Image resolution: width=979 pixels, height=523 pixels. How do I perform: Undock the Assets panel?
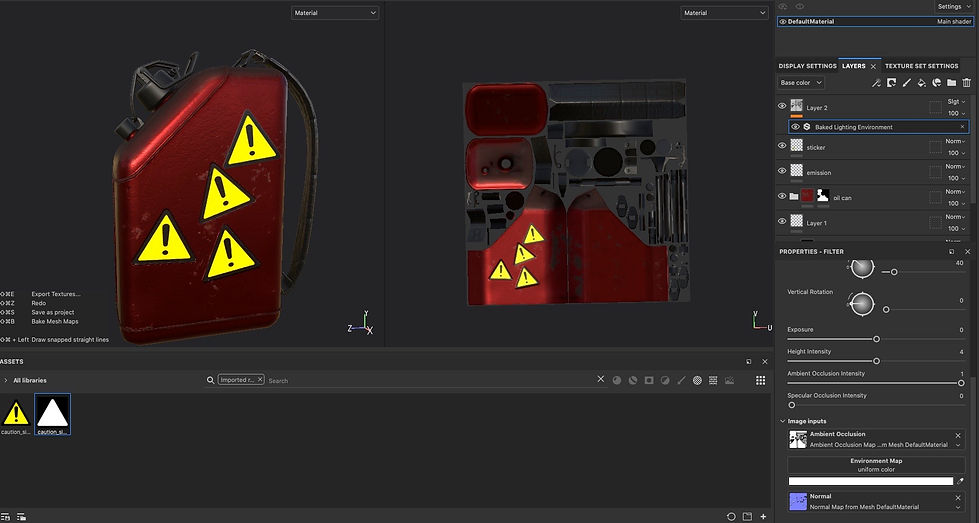tap(749, 361)
